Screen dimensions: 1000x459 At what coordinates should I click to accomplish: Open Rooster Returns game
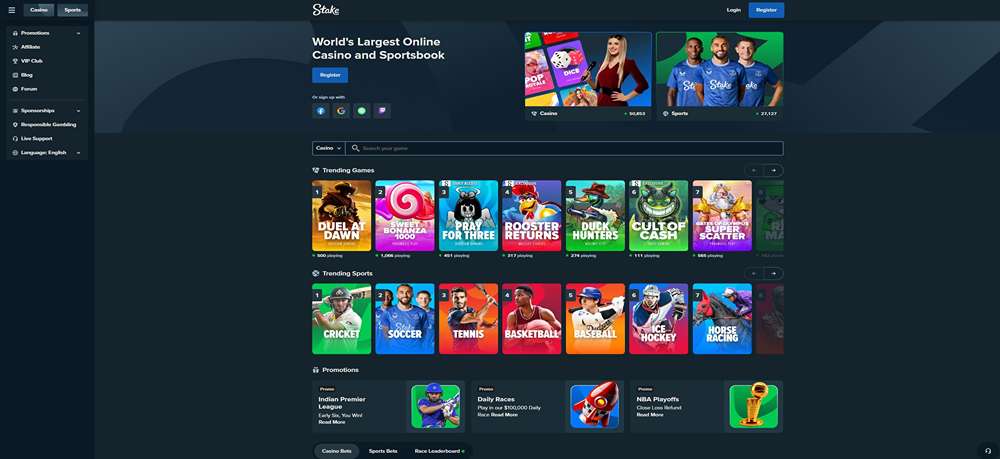pos(532,215)
